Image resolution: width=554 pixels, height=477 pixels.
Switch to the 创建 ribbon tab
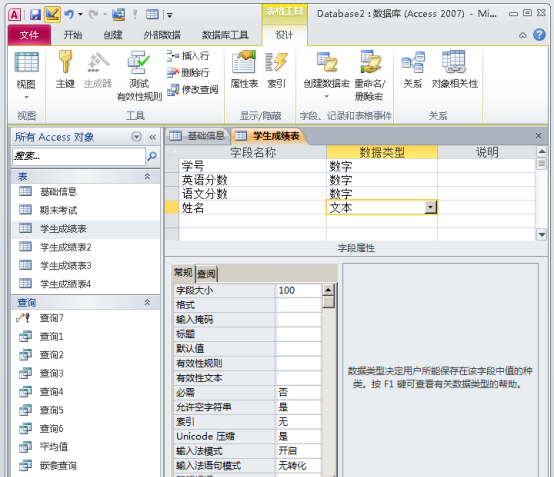tap(113, 35)
